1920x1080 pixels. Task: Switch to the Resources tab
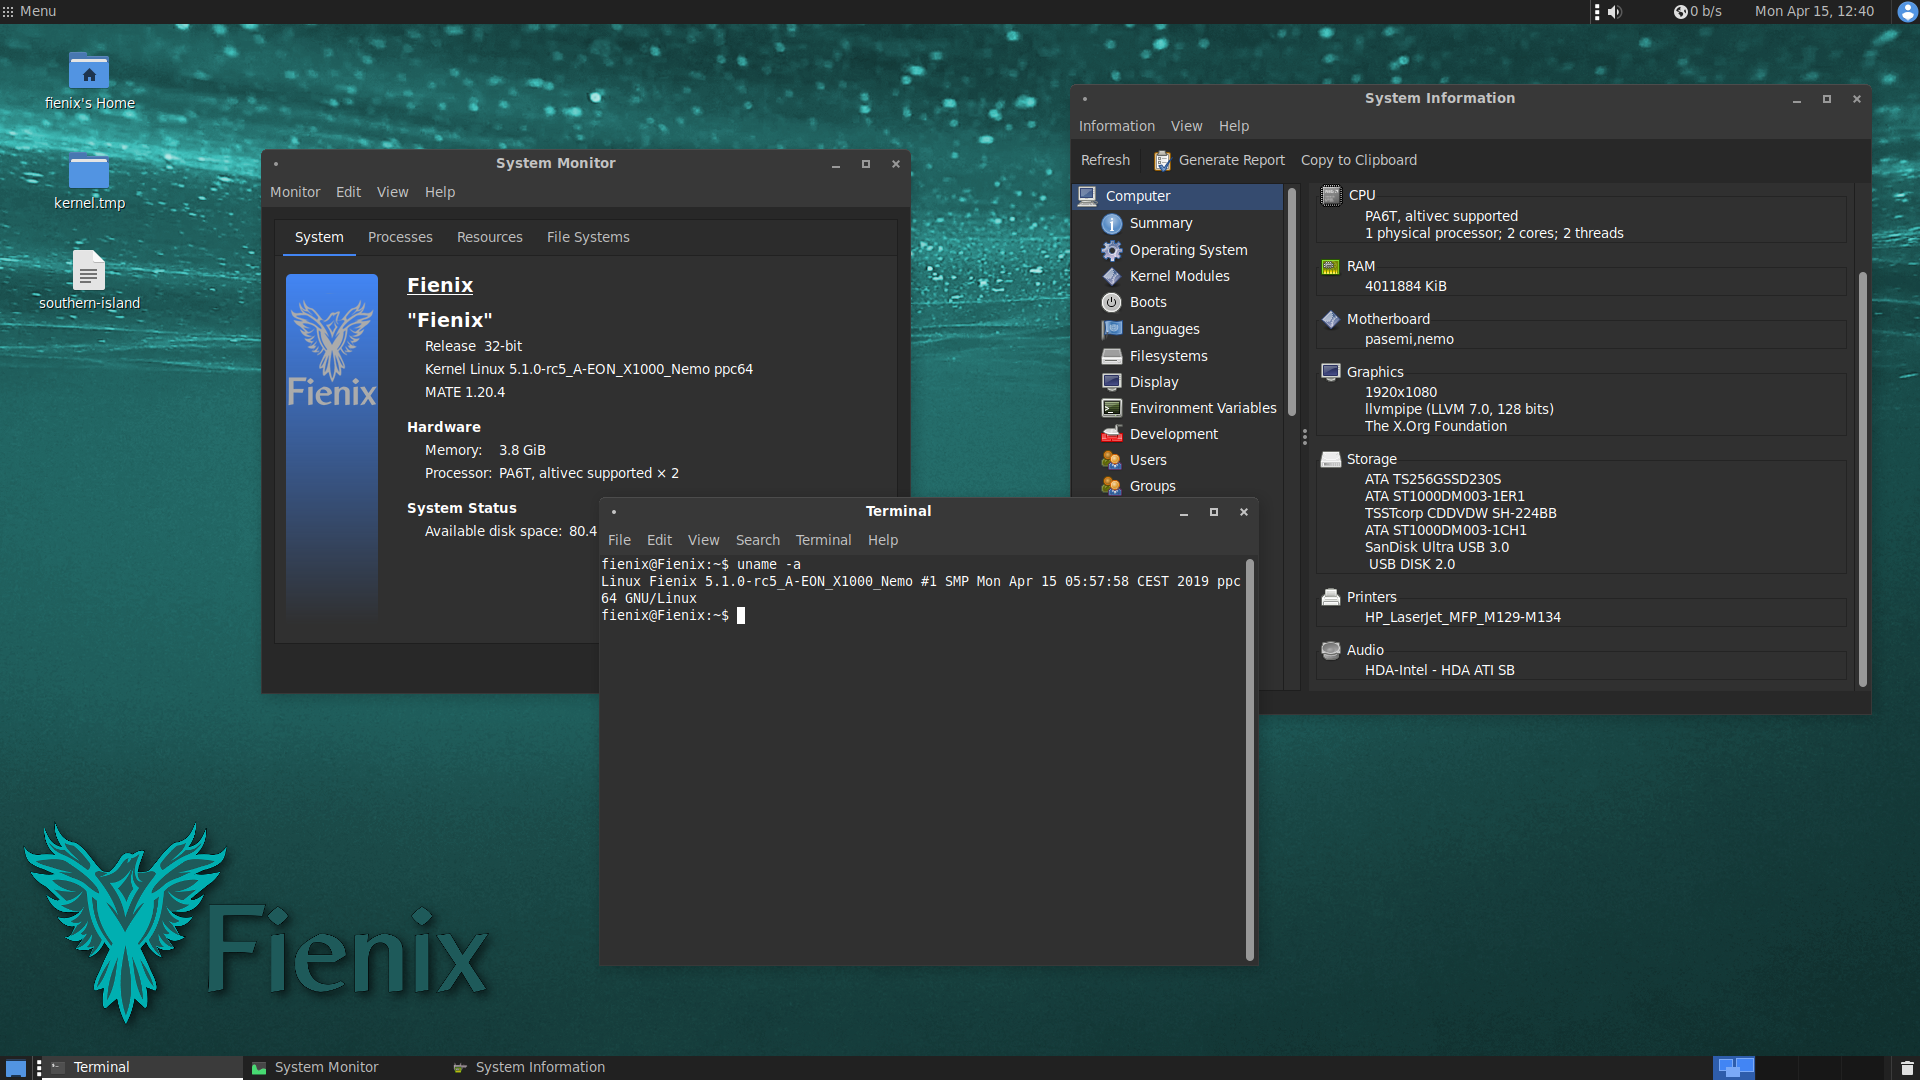click(489, 237)
